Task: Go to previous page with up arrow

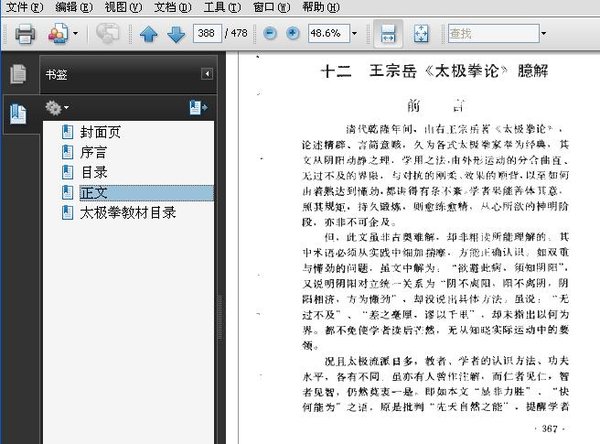Action: pos(149,34)
